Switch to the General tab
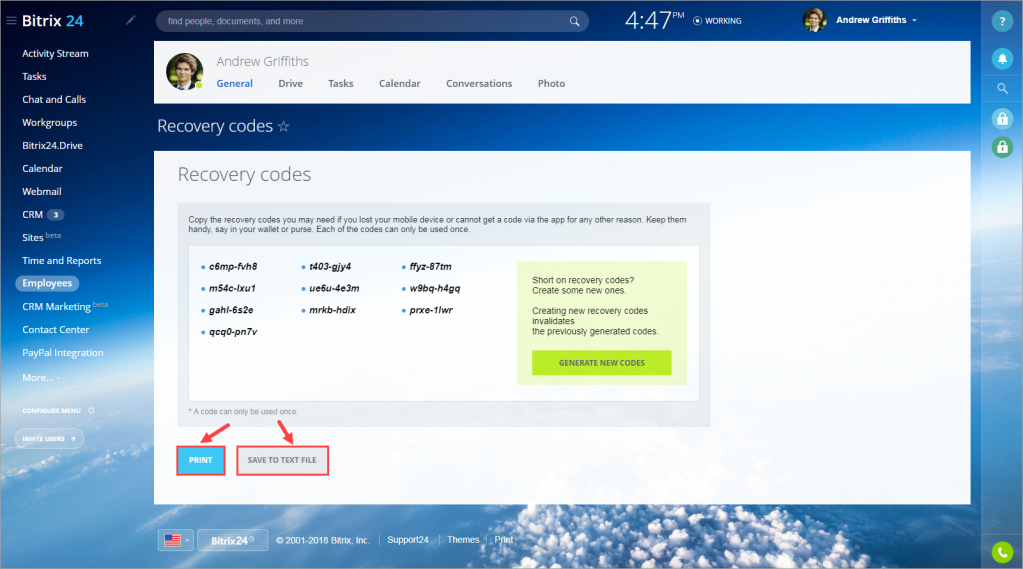Image resolution: width=1023 pixels, height=569 pixels. [234, 84]
